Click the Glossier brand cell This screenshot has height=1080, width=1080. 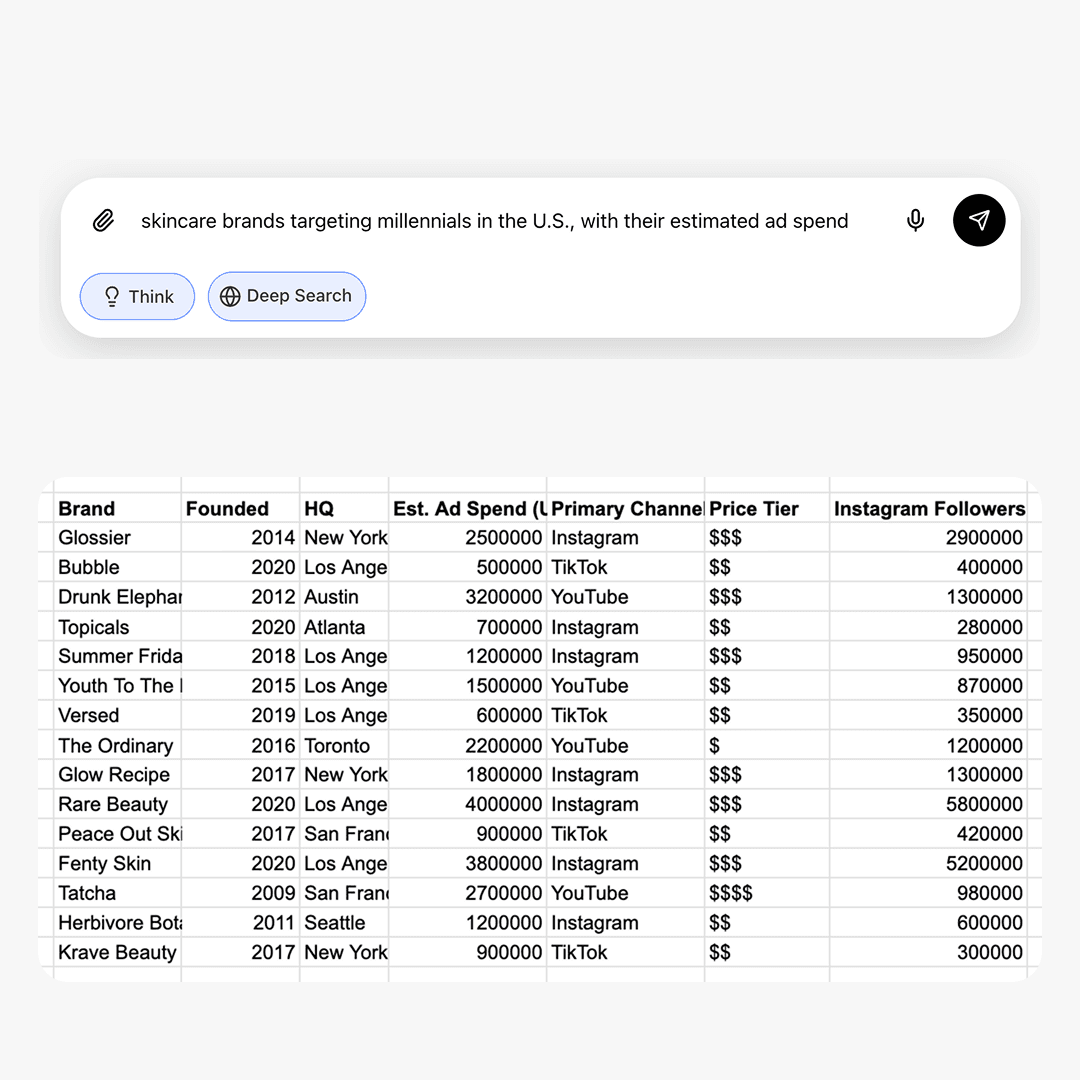[x=117, y=538]
